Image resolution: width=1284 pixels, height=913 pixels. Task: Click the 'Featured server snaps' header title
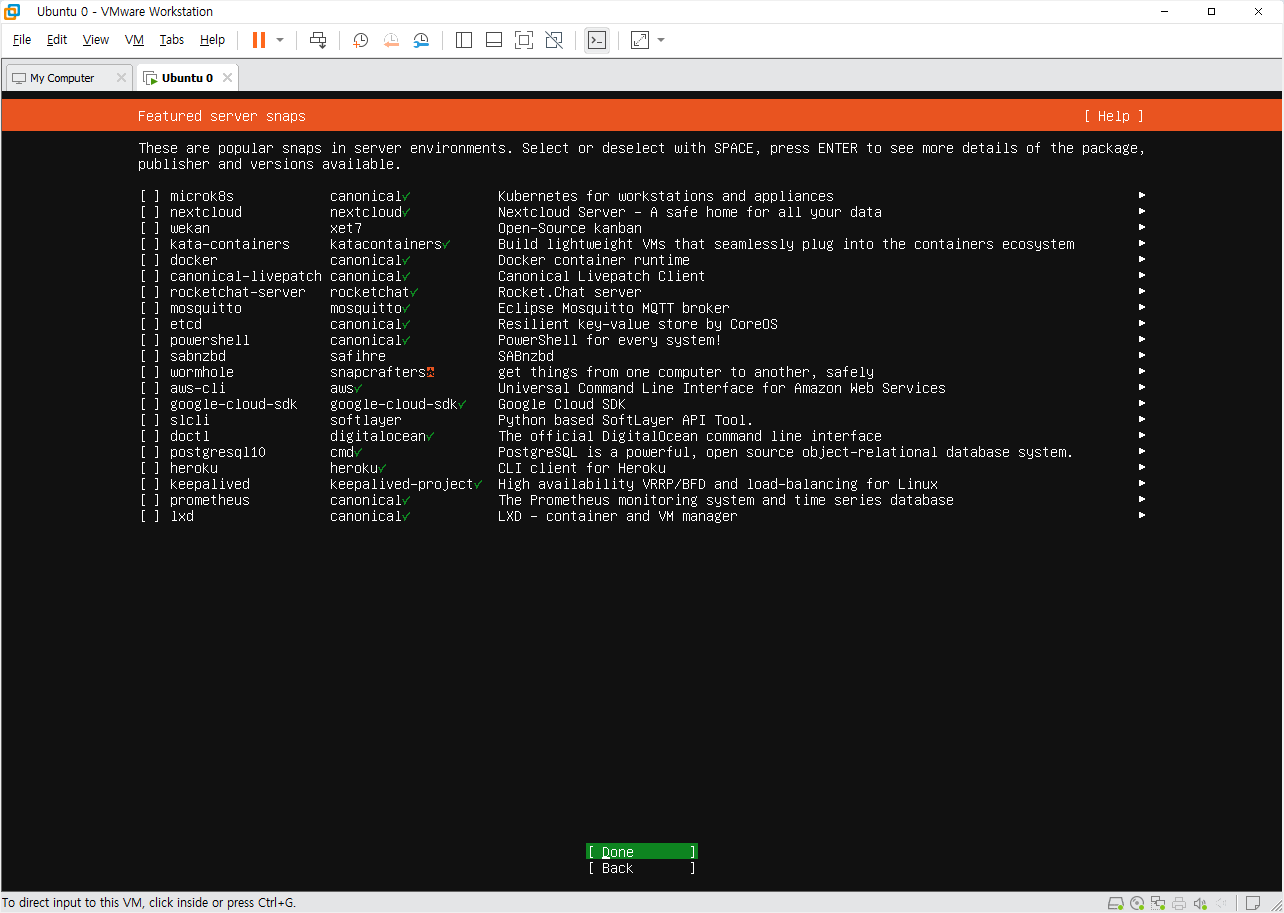coord(222,116)
